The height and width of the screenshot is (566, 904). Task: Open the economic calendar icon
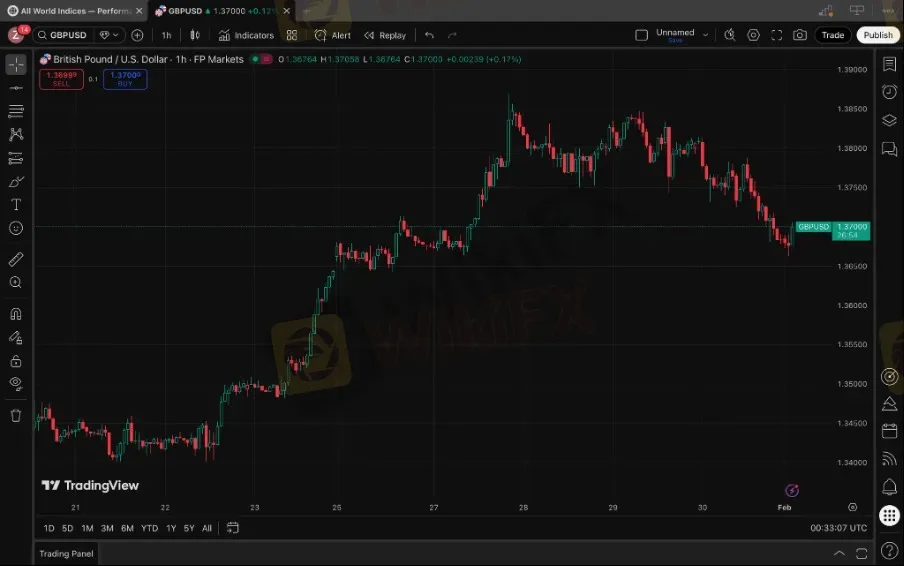(x=890, y=431)
